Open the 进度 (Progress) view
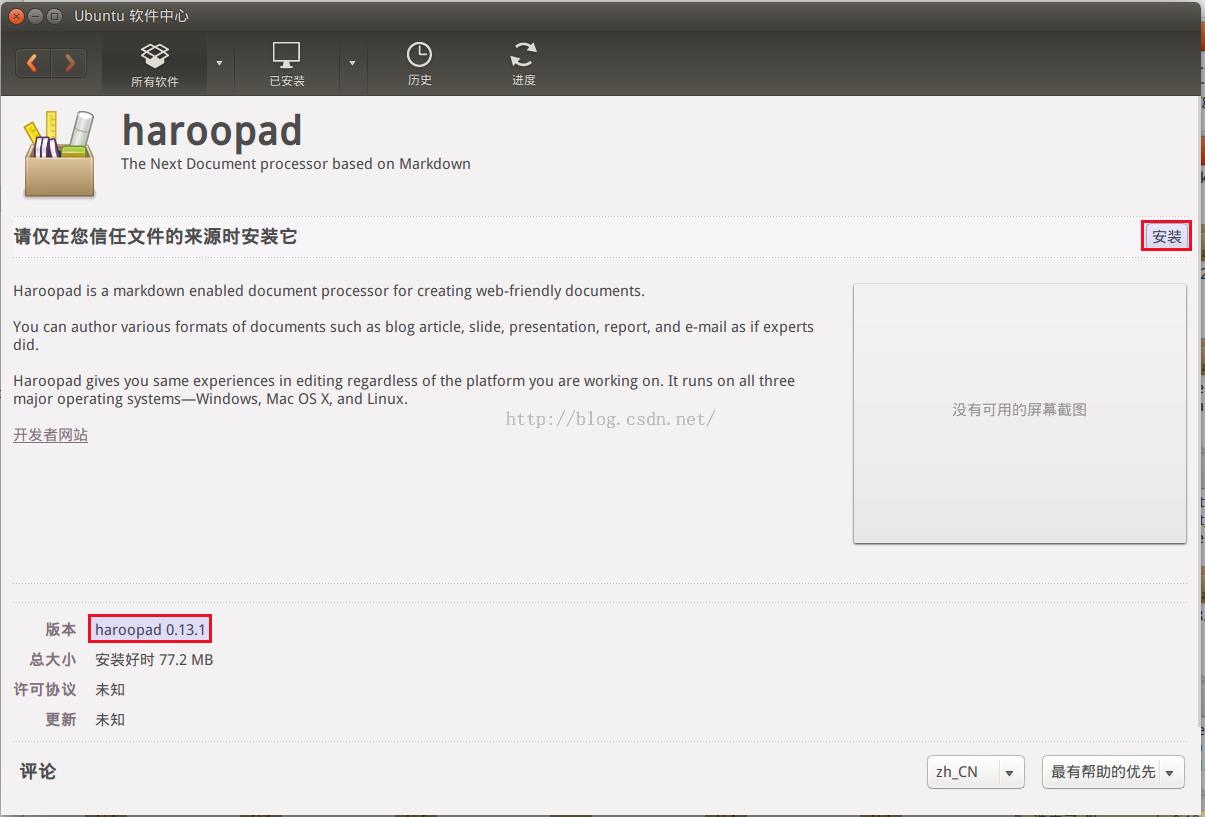 click(524, 65)
